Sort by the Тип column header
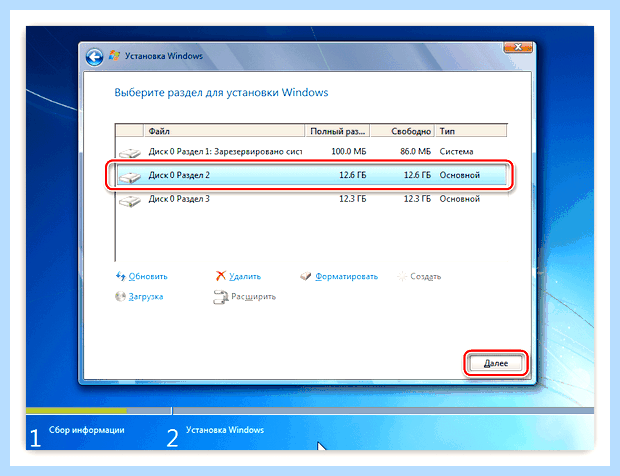 [471, 131]
